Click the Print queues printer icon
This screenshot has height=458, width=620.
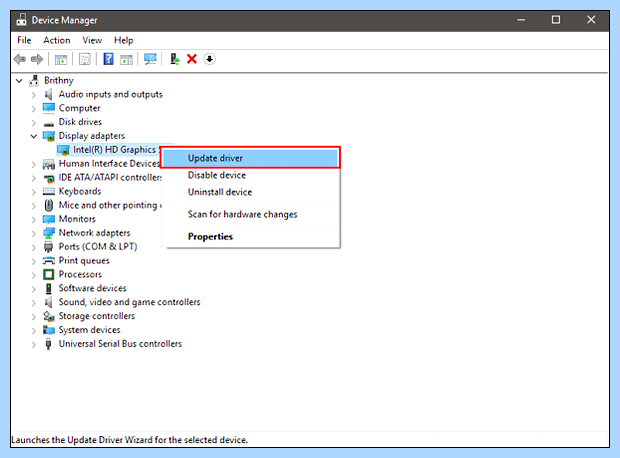pos(49,261)
